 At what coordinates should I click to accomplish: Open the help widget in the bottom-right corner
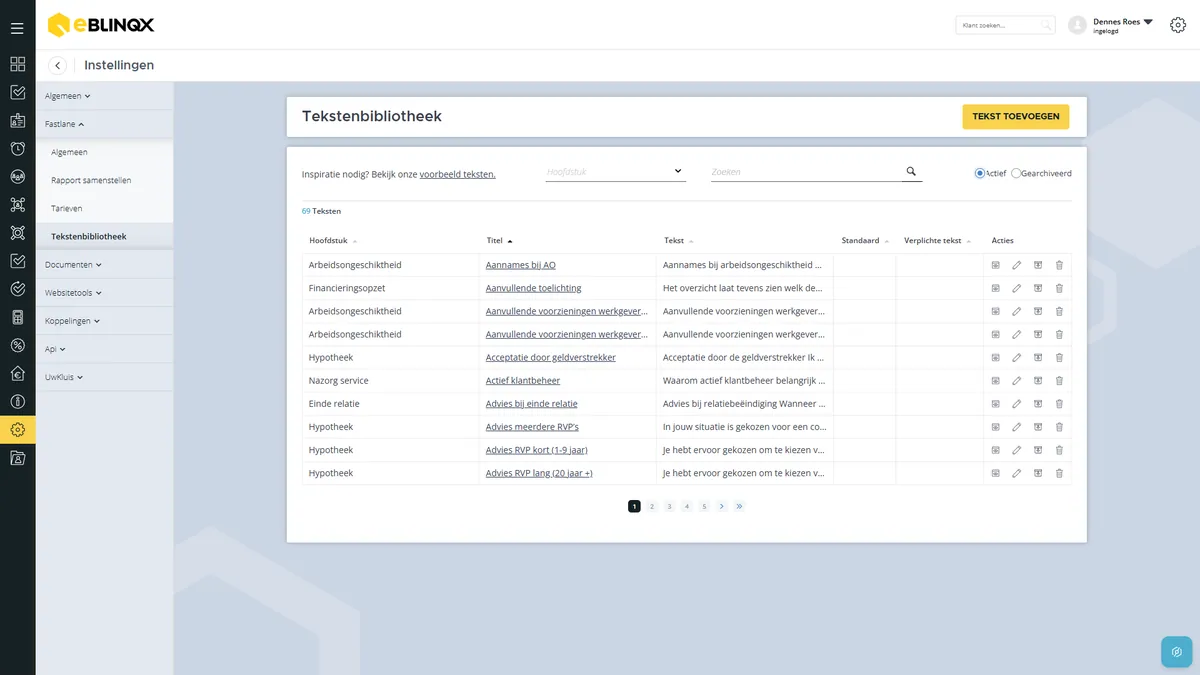coord(1176,652)
